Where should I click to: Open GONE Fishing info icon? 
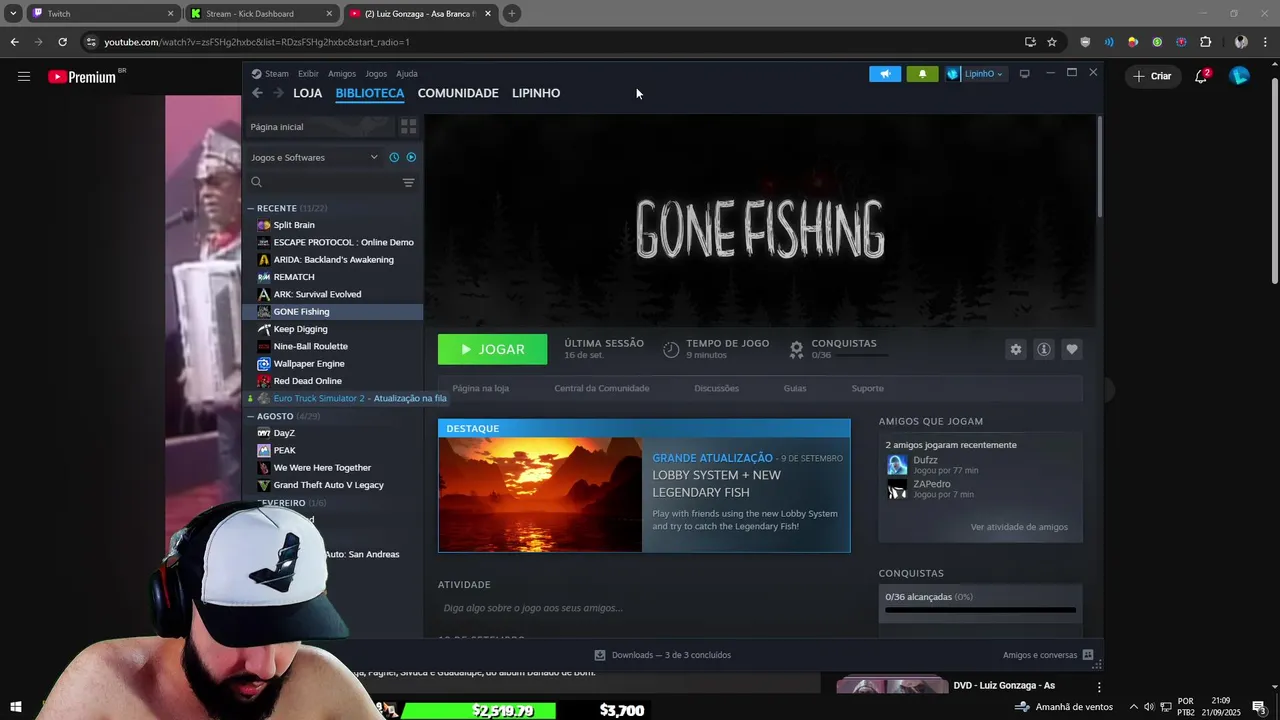pyautogui.click(x=1044, y=349)
